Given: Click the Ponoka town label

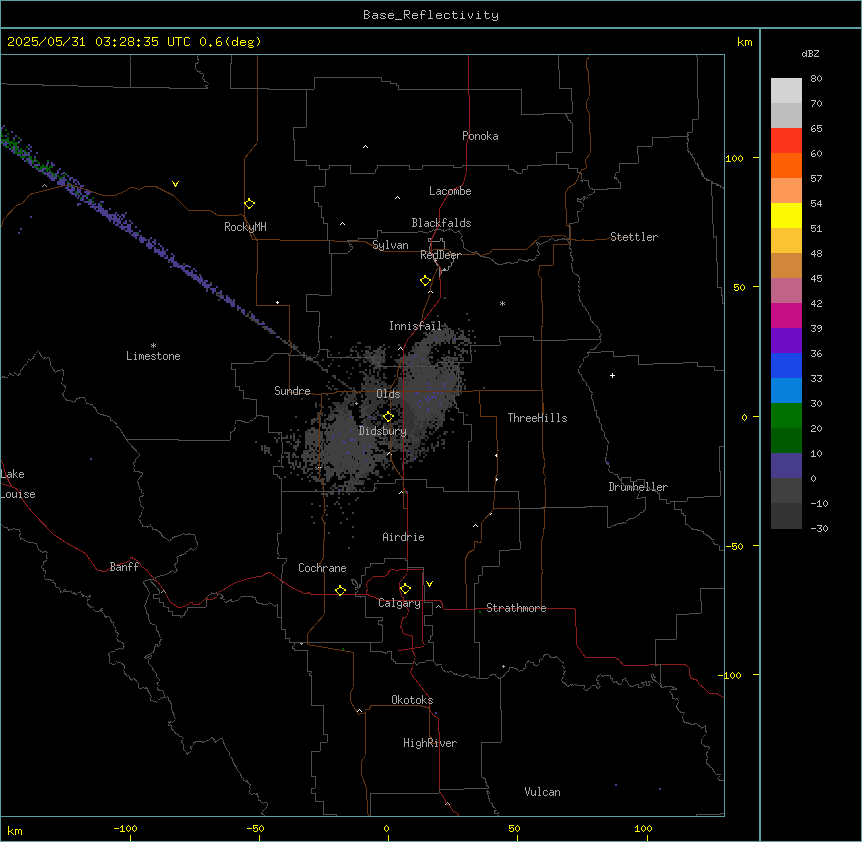Looking at the screenshot, I should (x=480, y=136).
